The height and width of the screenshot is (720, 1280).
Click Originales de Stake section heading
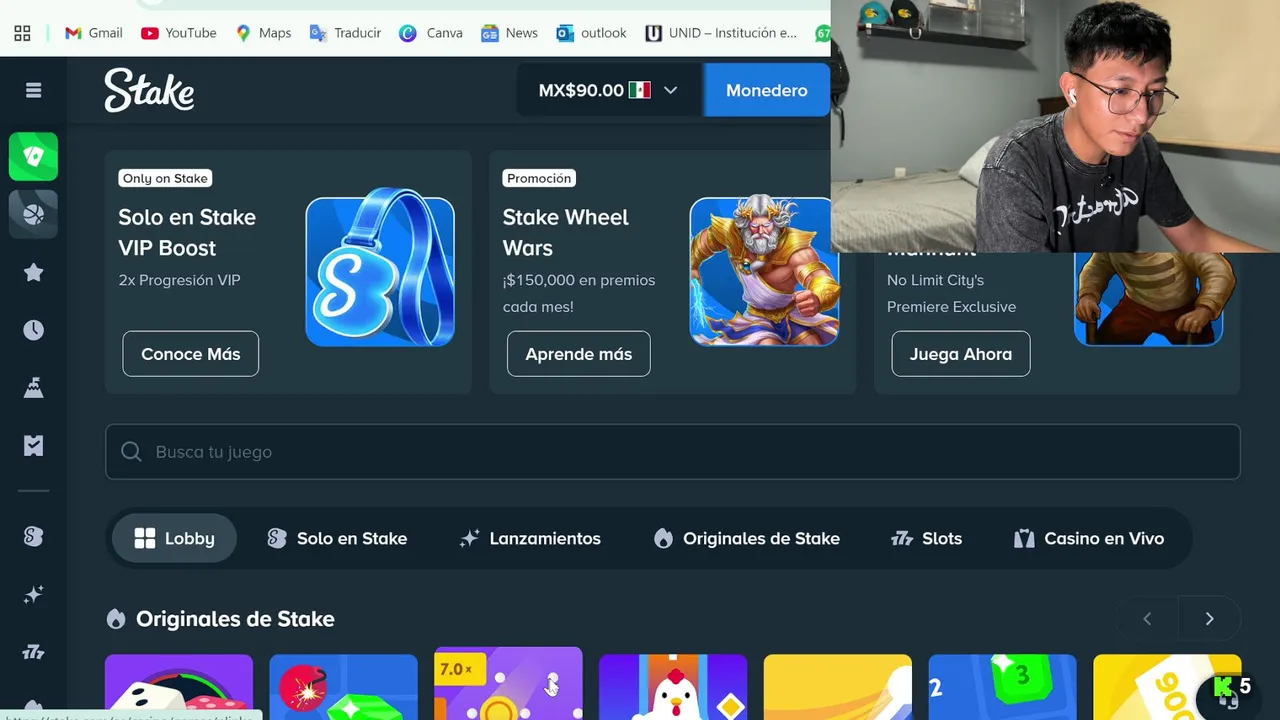235,619
